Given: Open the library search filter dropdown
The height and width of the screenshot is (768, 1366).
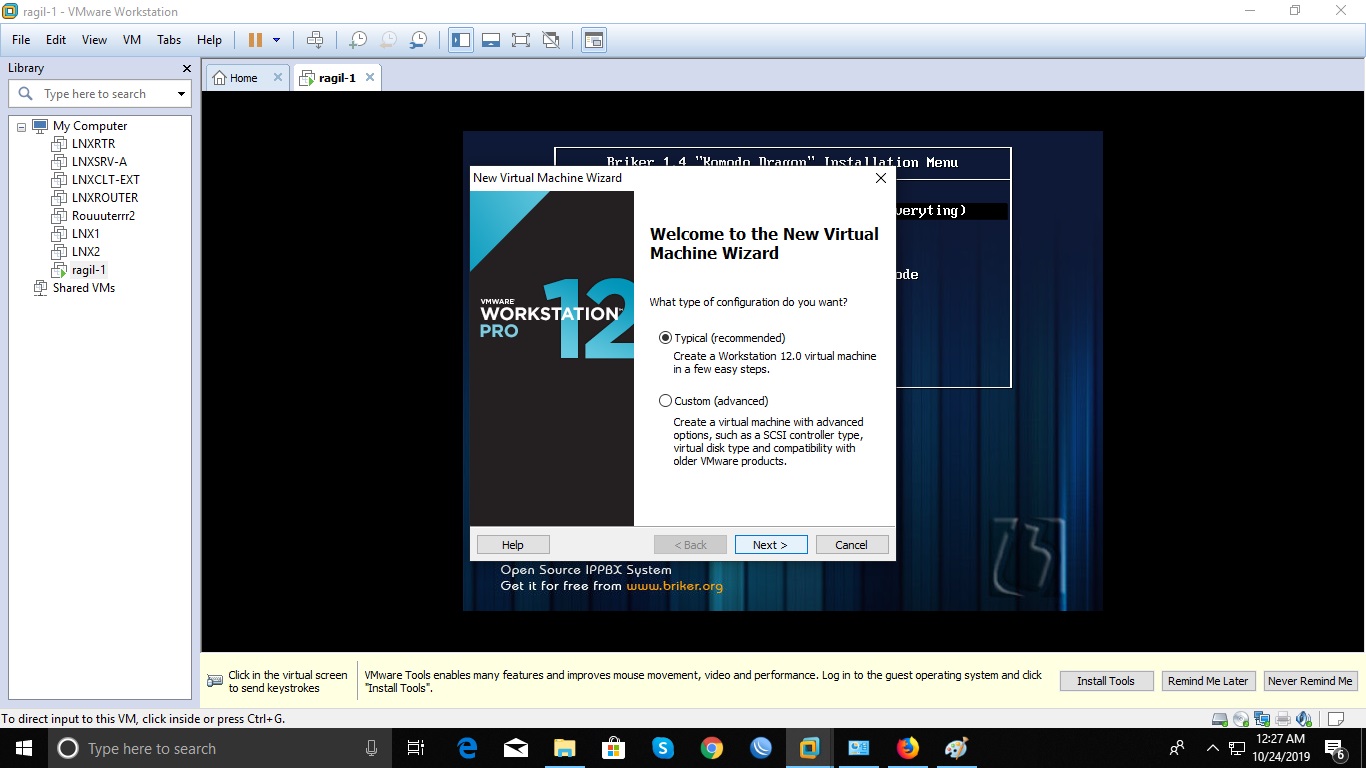Looking at the screenshot, I should tap(180, 93).
